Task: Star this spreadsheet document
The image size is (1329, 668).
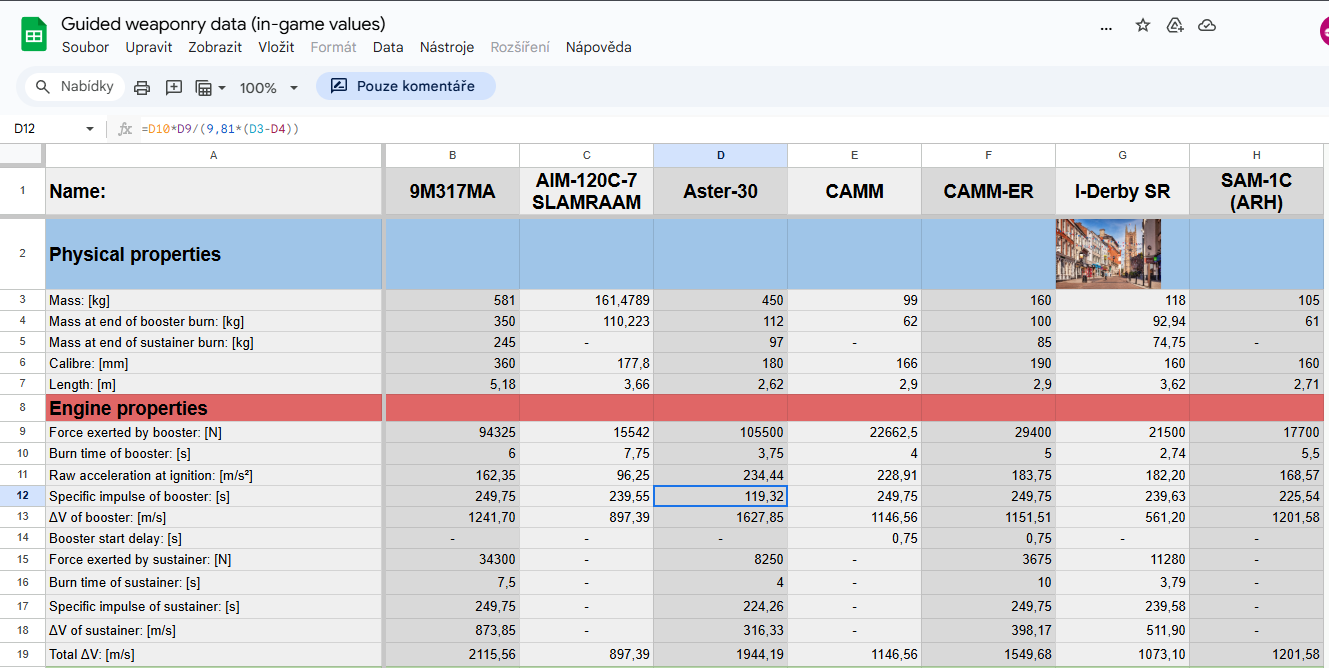Action: (x=1143, y=26)
